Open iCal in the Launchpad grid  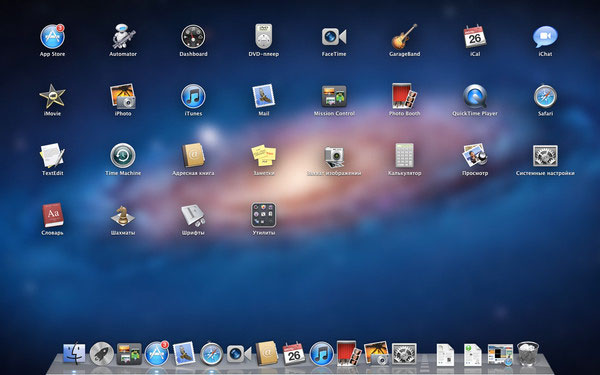pos(475,37)
